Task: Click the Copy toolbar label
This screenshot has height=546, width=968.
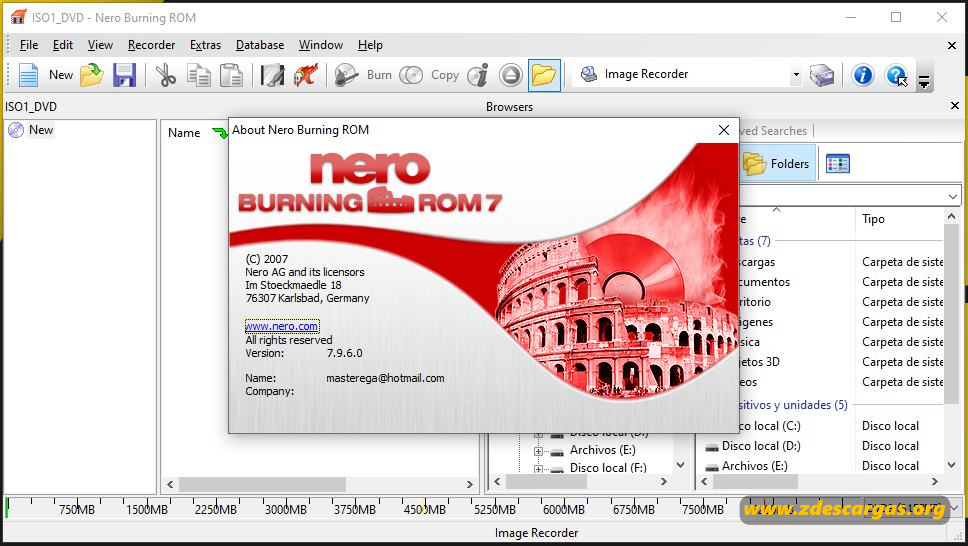Action: point(444,75)
